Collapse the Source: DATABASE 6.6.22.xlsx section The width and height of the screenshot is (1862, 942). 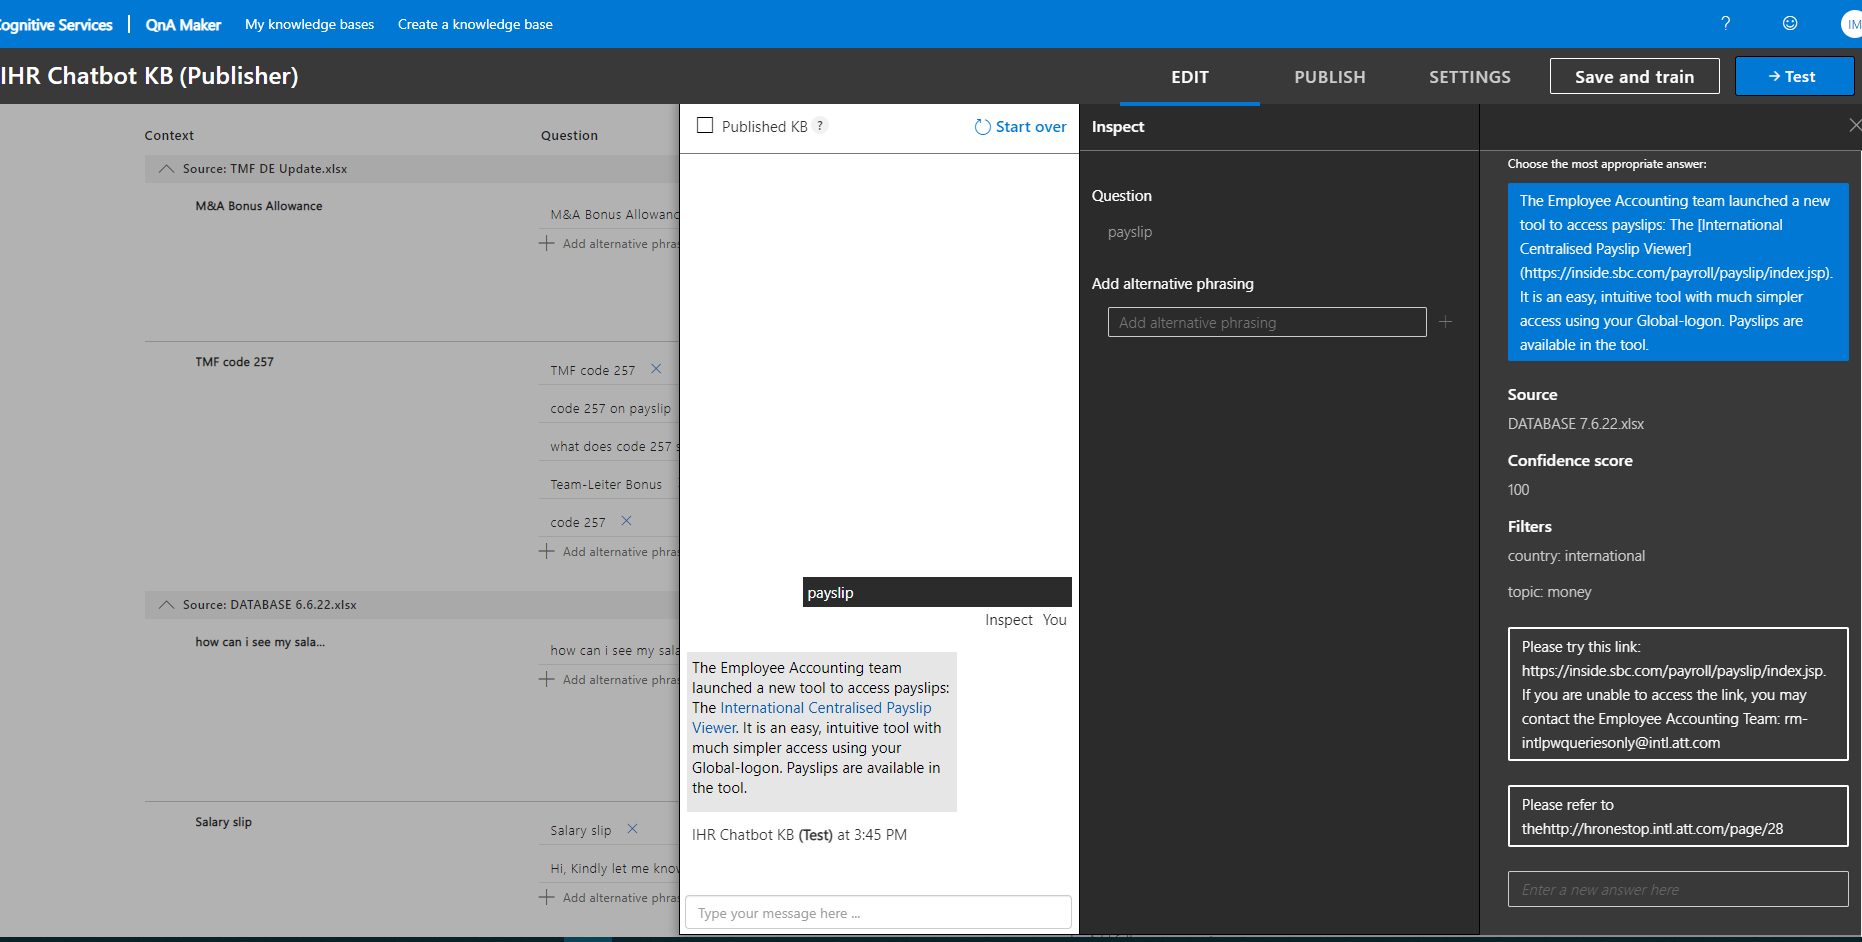coord(166,604)
